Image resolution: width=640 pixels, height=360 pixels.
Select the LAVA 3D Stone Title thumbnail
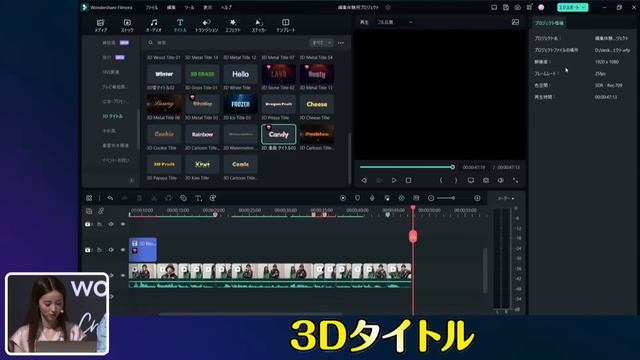click(x=278, y=74)
